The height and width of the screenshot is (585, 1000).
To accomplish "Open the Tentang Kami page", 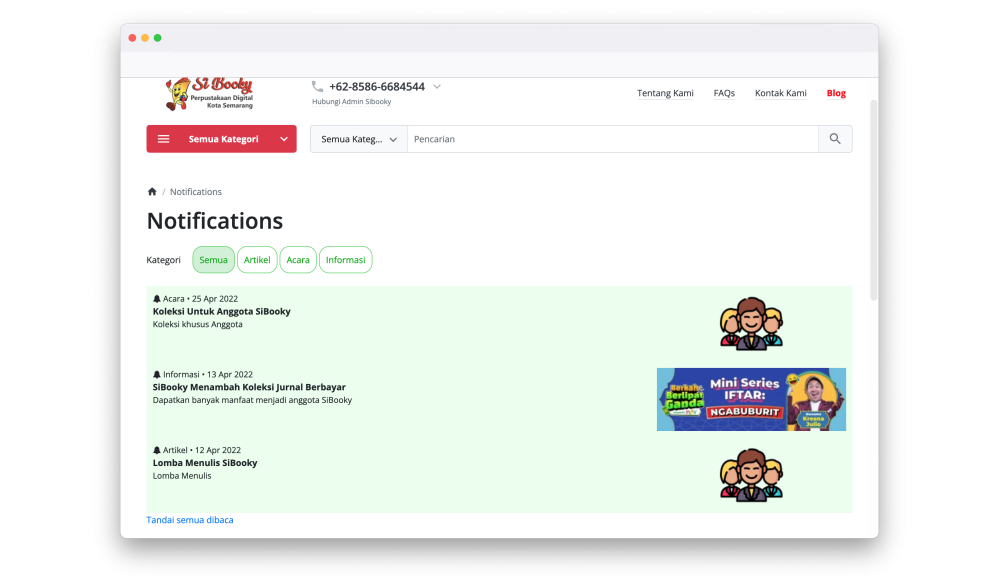I will coord(665,93).
